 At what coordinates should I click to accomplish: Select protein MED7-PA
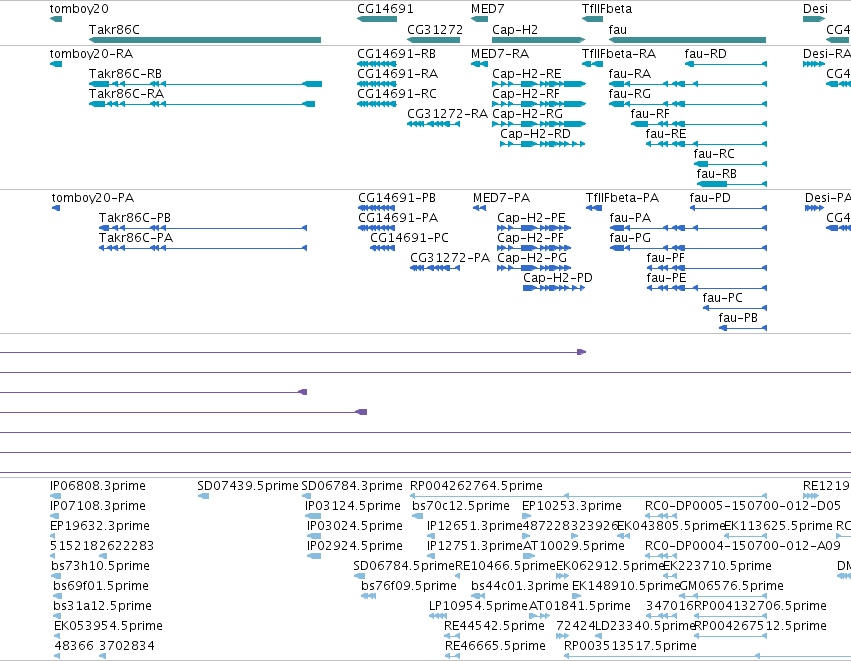(x=479, y=208)
